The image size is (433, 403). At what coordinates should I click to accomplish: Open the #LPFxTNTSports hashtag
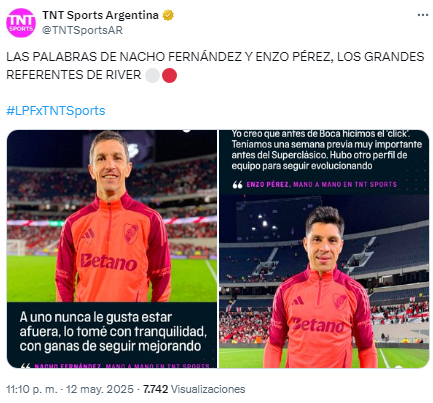pos(56,111)
